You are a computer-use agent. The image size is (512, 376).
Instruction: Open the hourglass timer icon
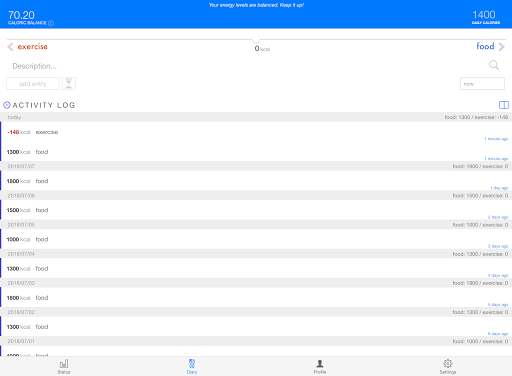[x=69, y=83]
